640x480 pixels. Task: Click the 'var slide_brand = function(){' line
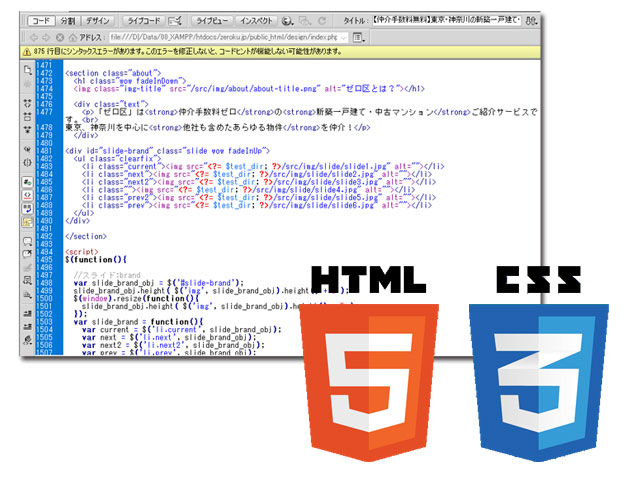coord(138,322)
